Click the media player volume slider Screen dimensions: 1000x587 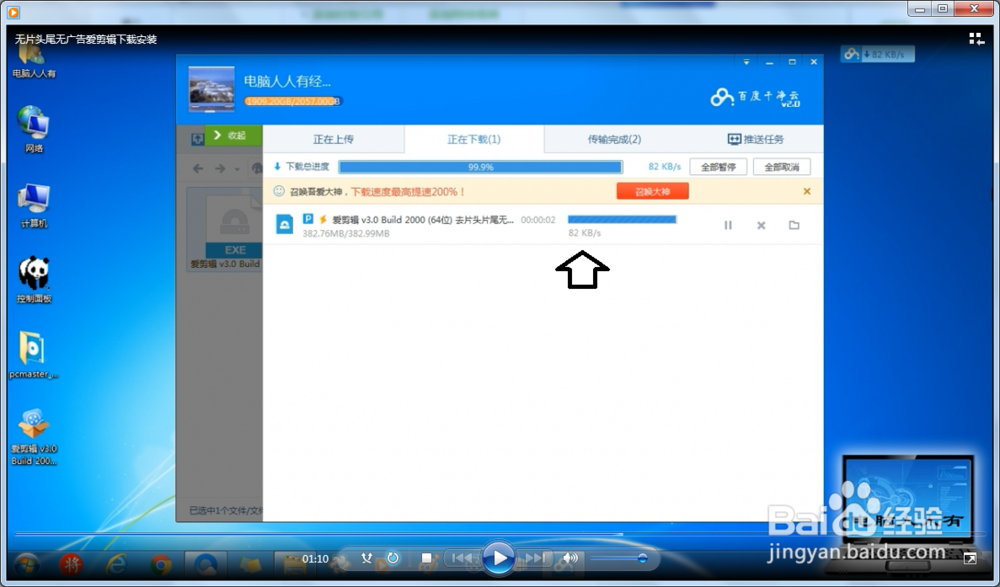pyautogui.click(x=618, y=559)
